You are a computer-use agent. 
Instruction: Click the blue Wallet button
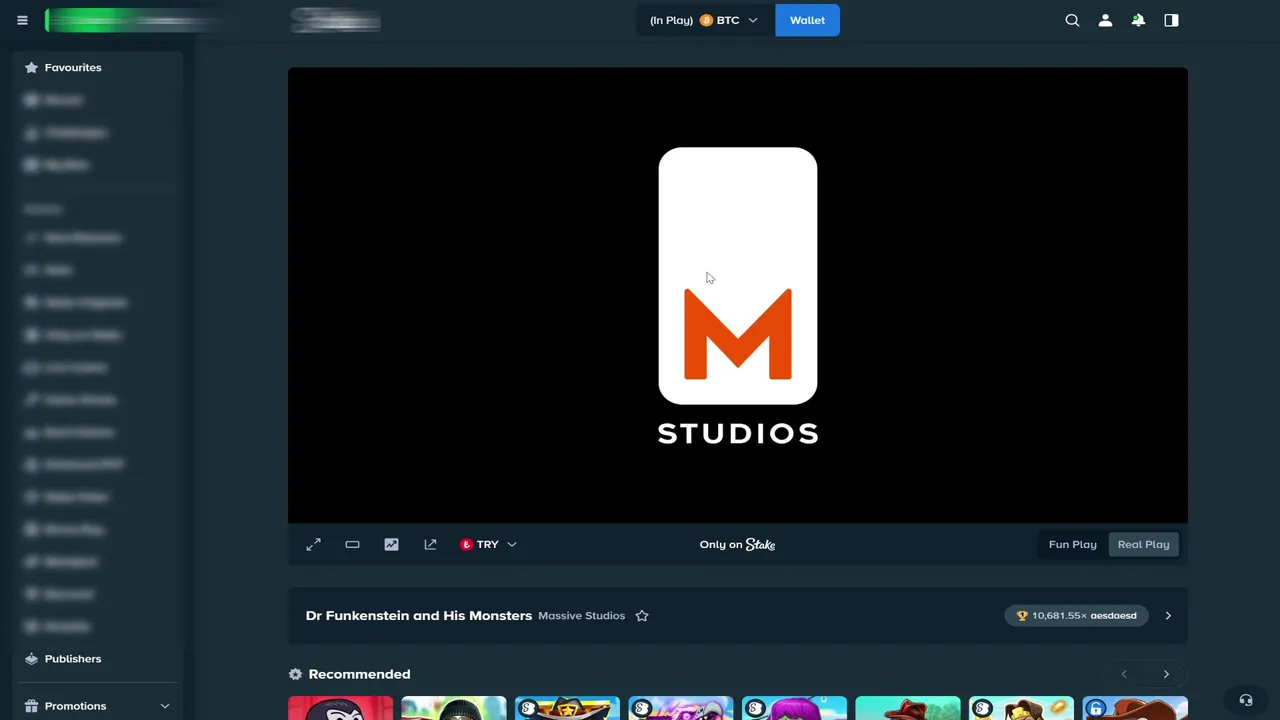click(807, 20)
